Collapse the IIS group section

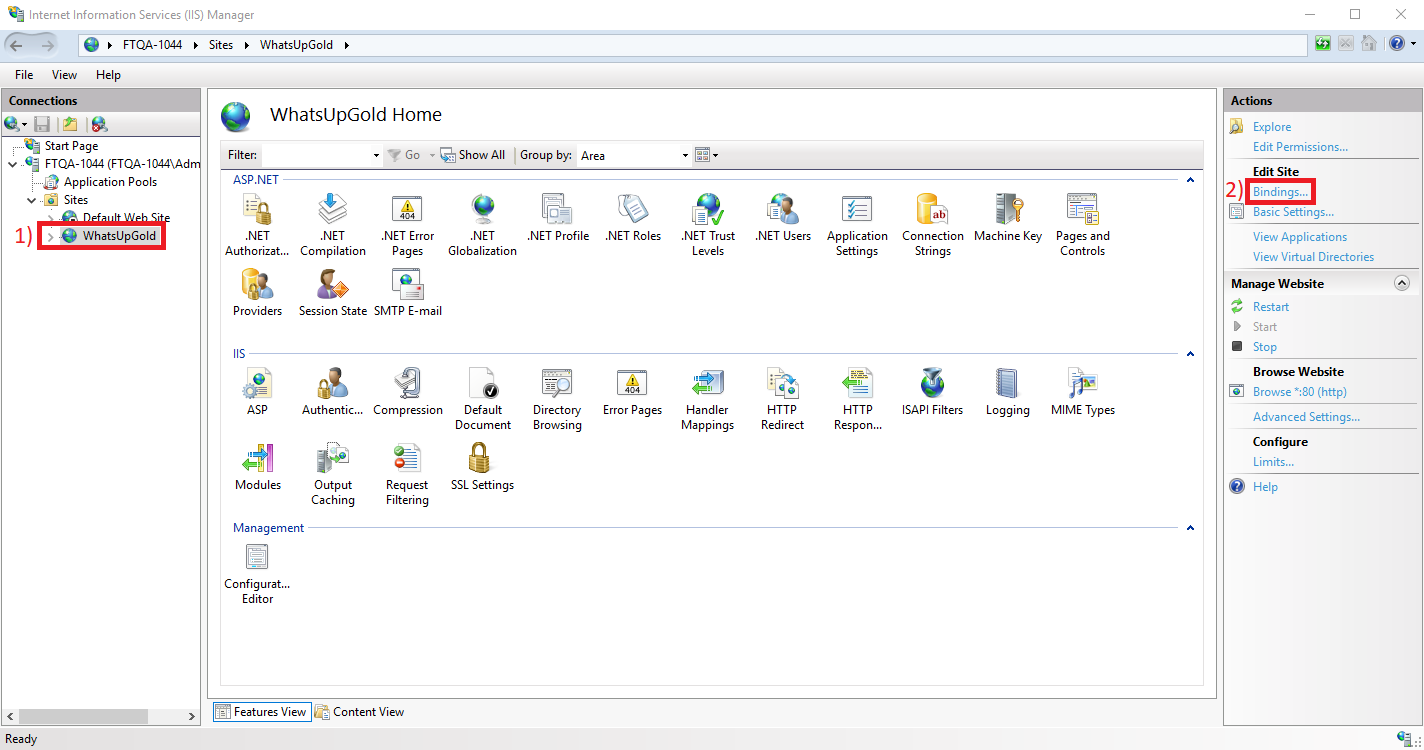click(x=1190, y=354)
